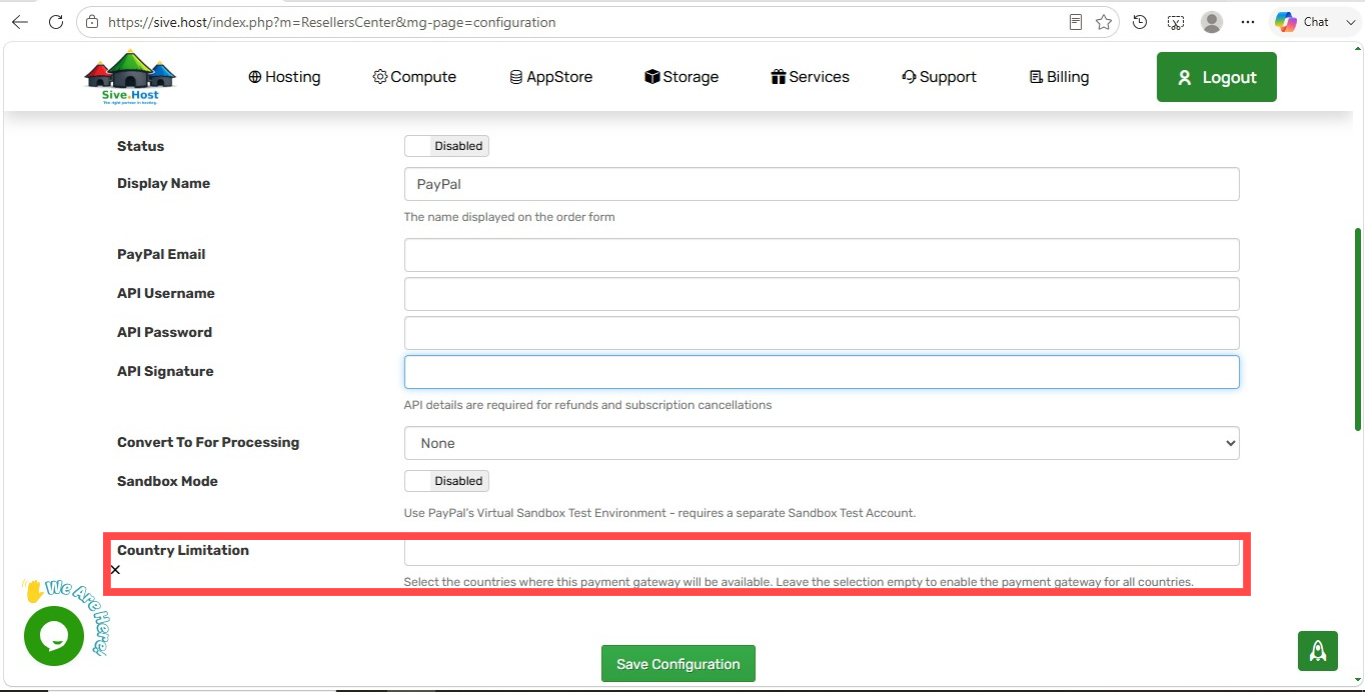Click the API Signature input field
This screenshot has width=1365, height=692.
tap(822, 372)
